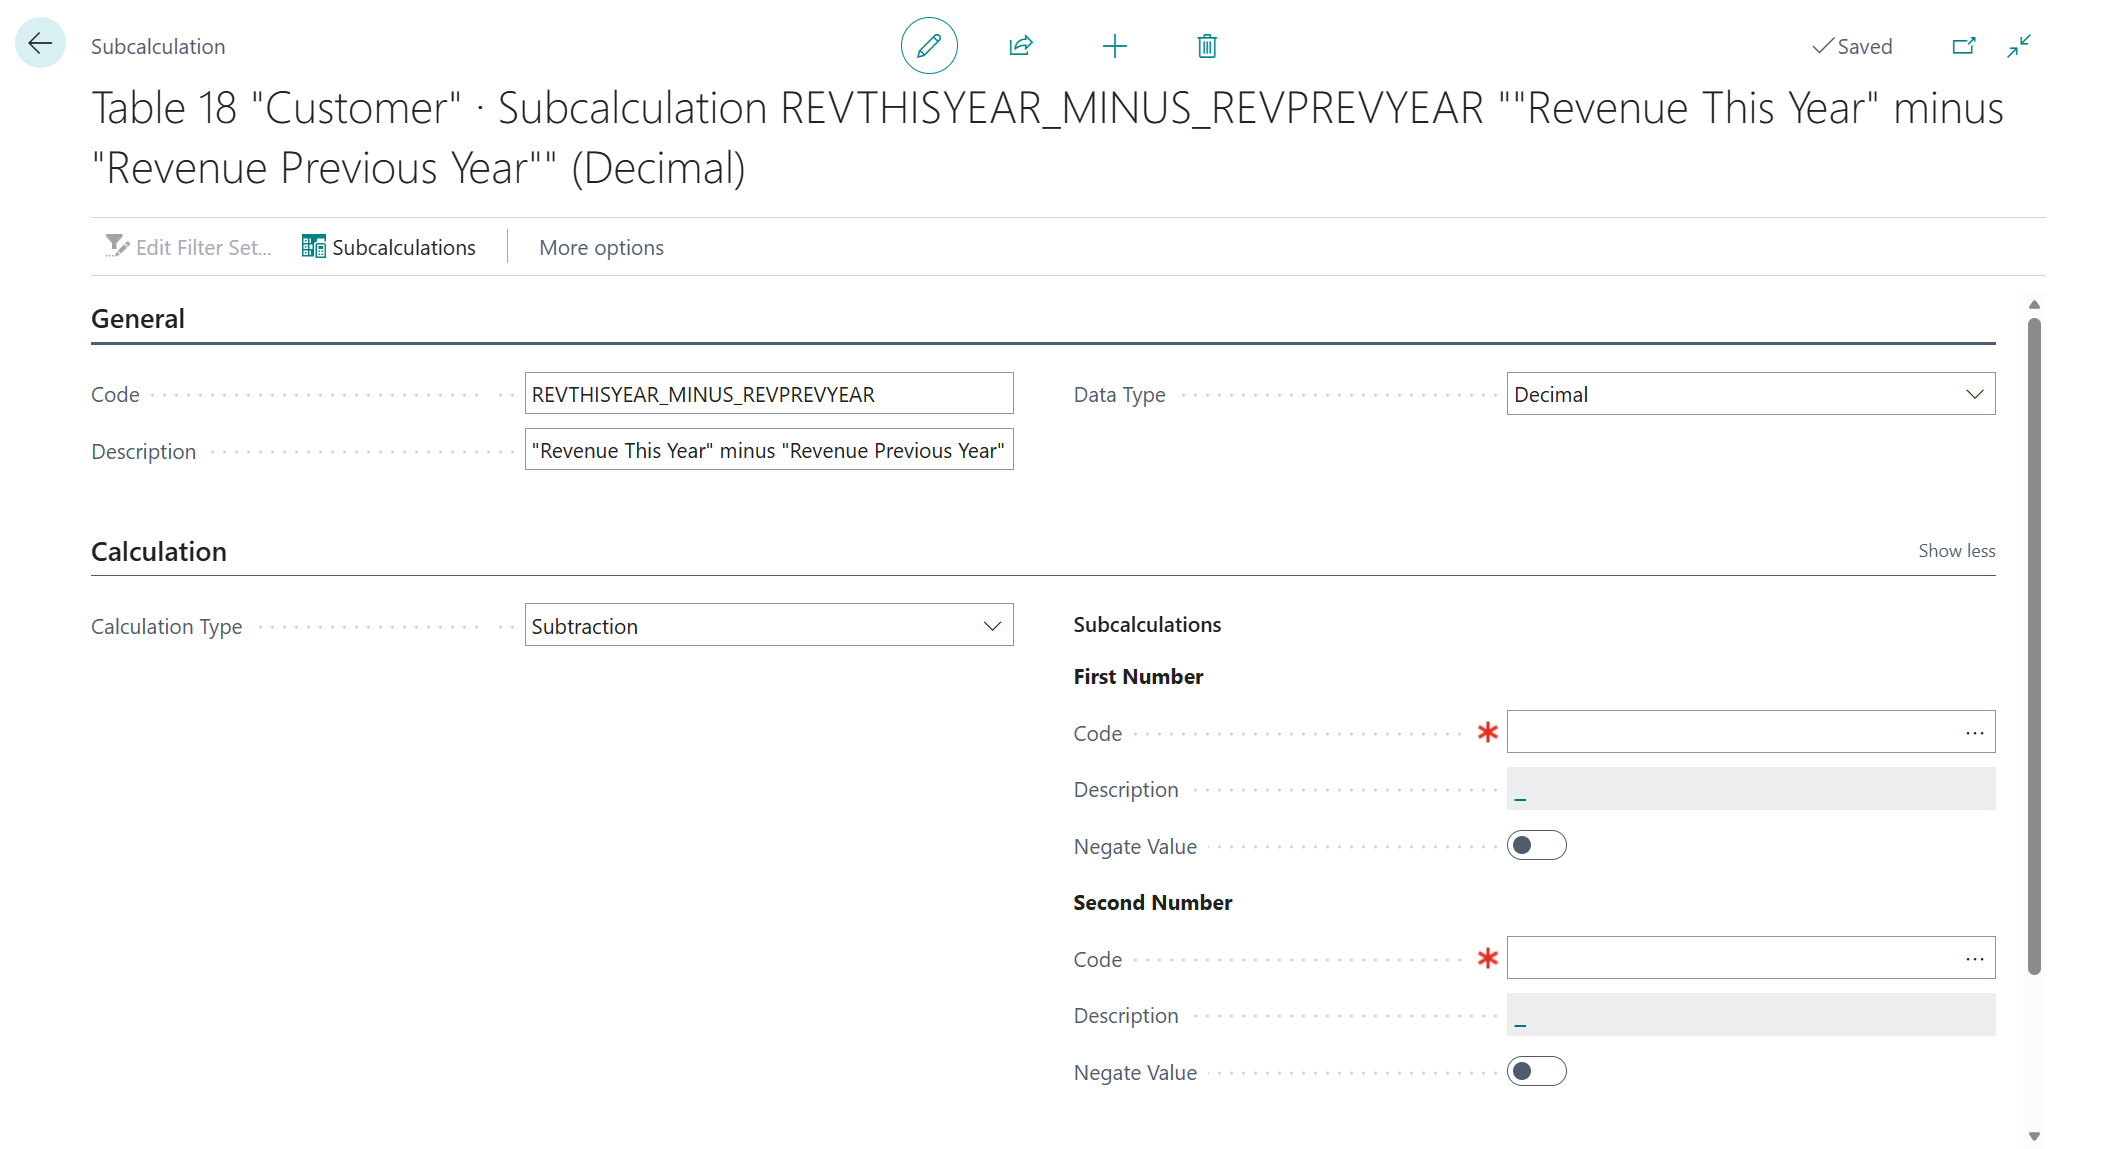Open page in new window icon
This screenshot has width=2107, height=1149.
coord(1963,46)
